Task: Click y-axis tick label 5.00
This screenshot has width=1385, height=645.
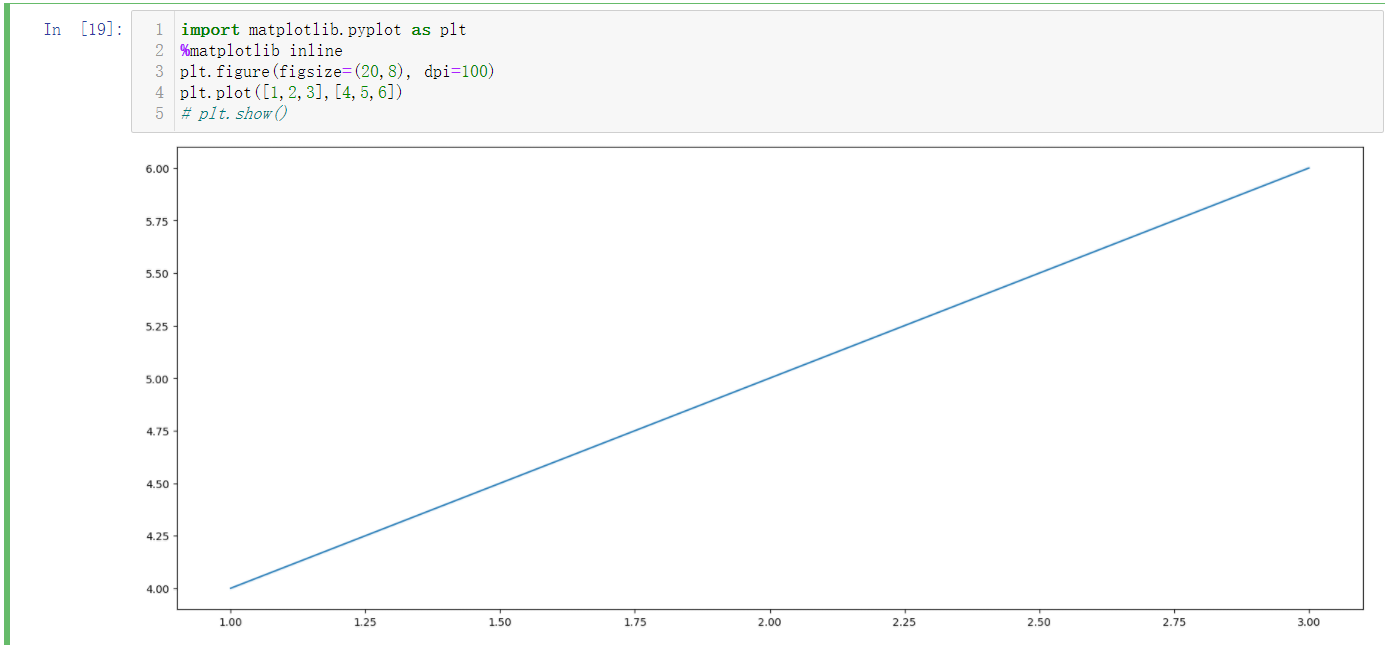Action: pyautogui.click(x=157, y=379)
